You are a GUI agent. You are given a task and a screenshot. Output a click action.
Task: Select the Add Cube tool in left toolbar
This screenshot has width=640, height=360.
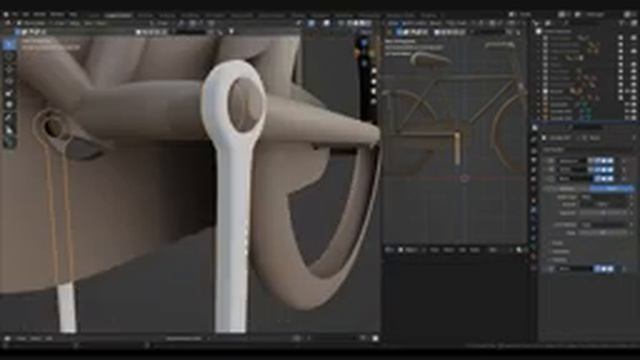coord(9,143)
